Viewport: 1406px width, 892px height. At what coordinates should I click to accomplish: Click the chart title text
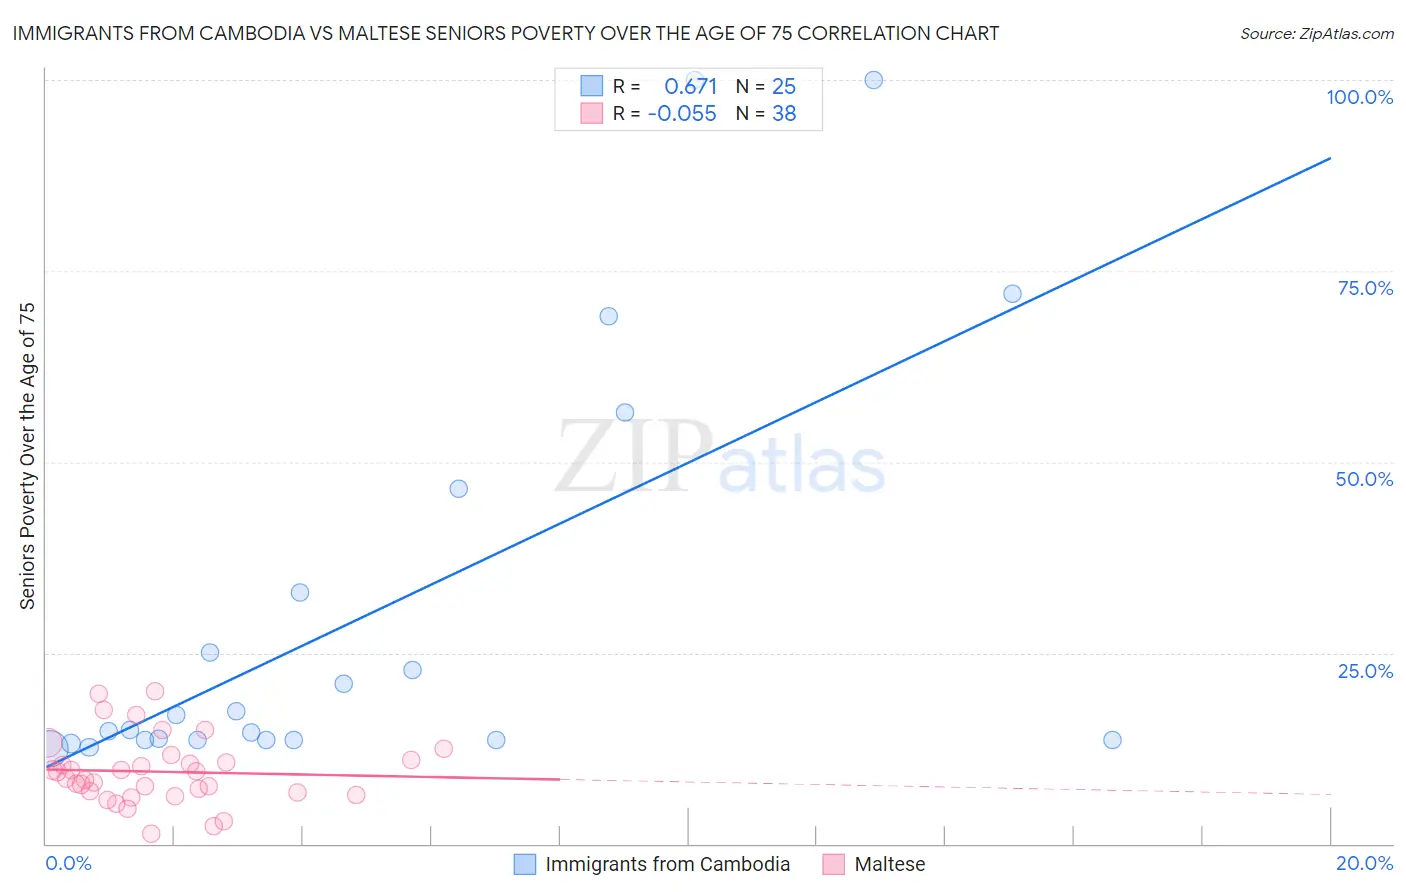[x=506, y=33]
